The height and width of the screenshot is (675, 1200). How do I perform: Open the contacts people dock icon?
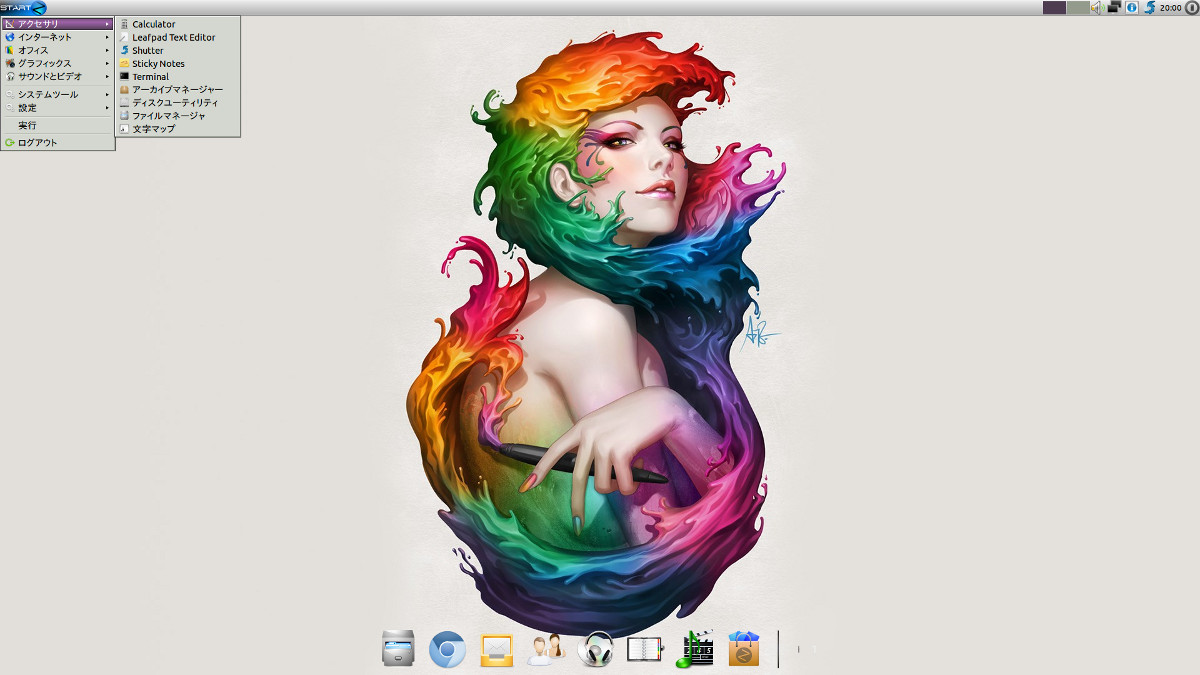point(547,650)
